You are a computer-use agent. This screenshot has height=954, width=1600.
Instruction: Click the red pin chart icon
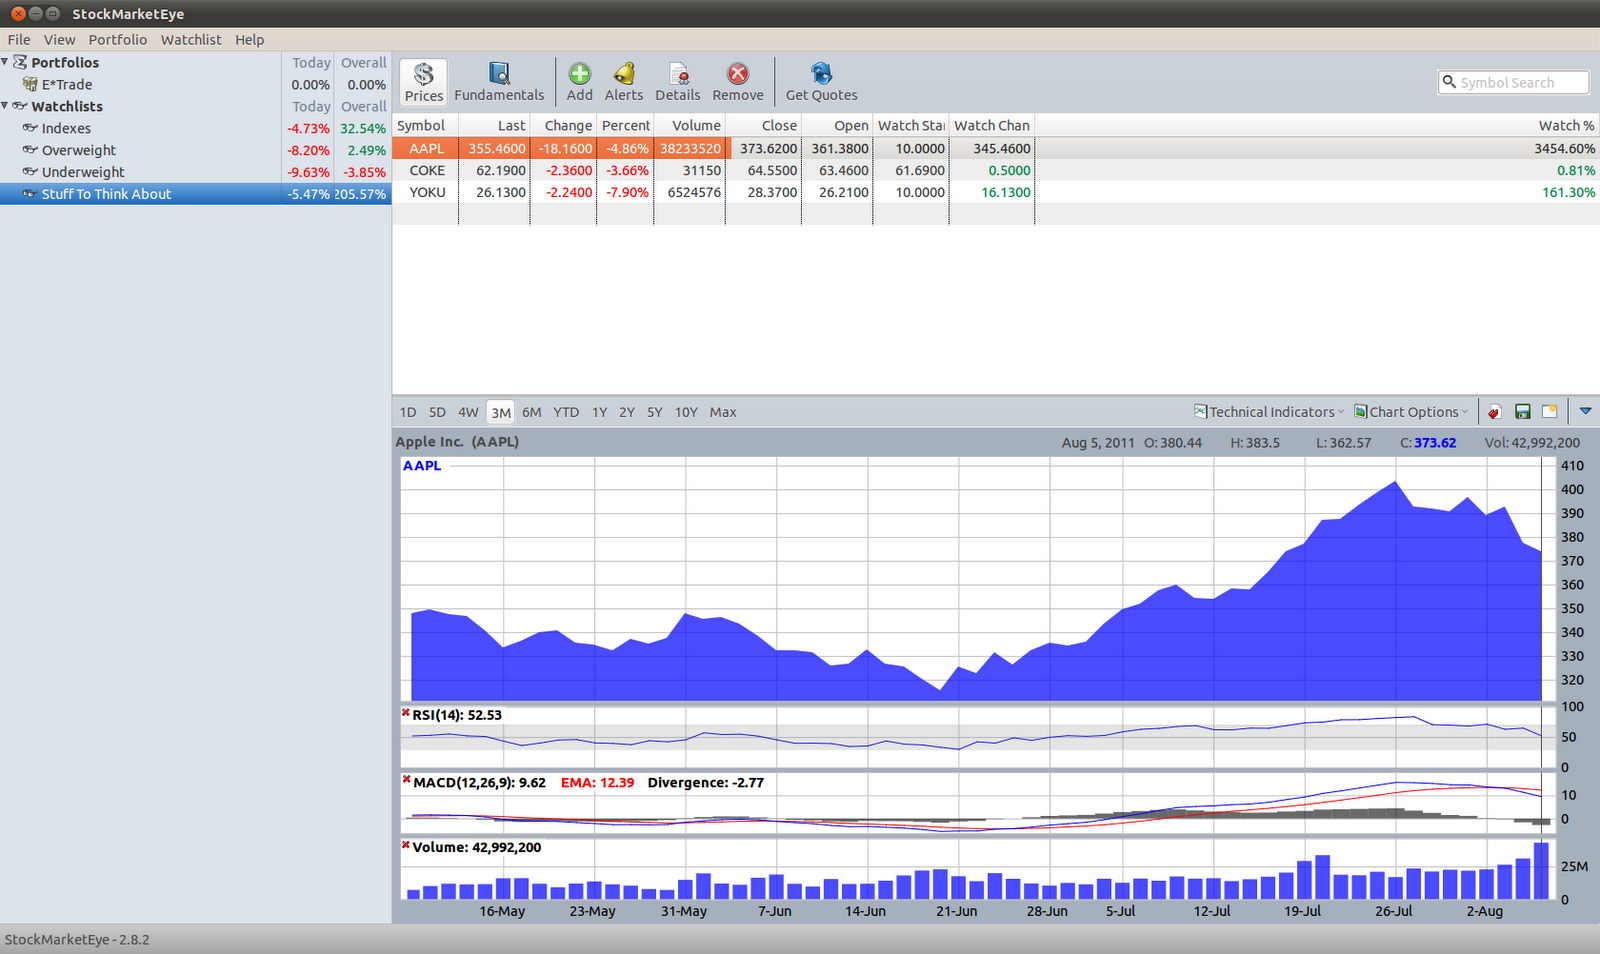click(1494, 412)
